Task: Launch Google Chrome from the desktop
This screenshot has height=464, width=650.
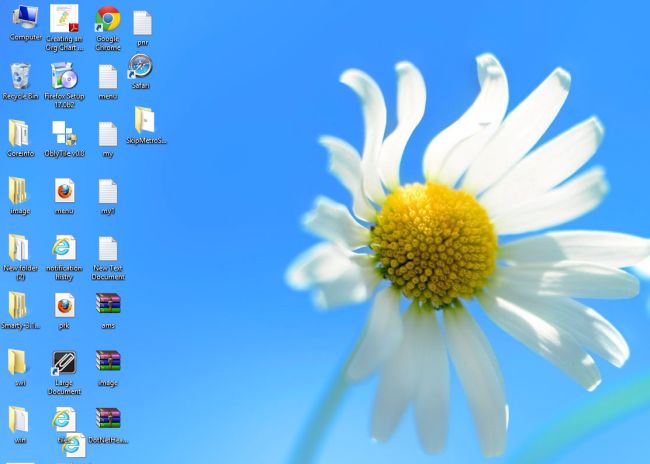Action: (x=108, y=28)
